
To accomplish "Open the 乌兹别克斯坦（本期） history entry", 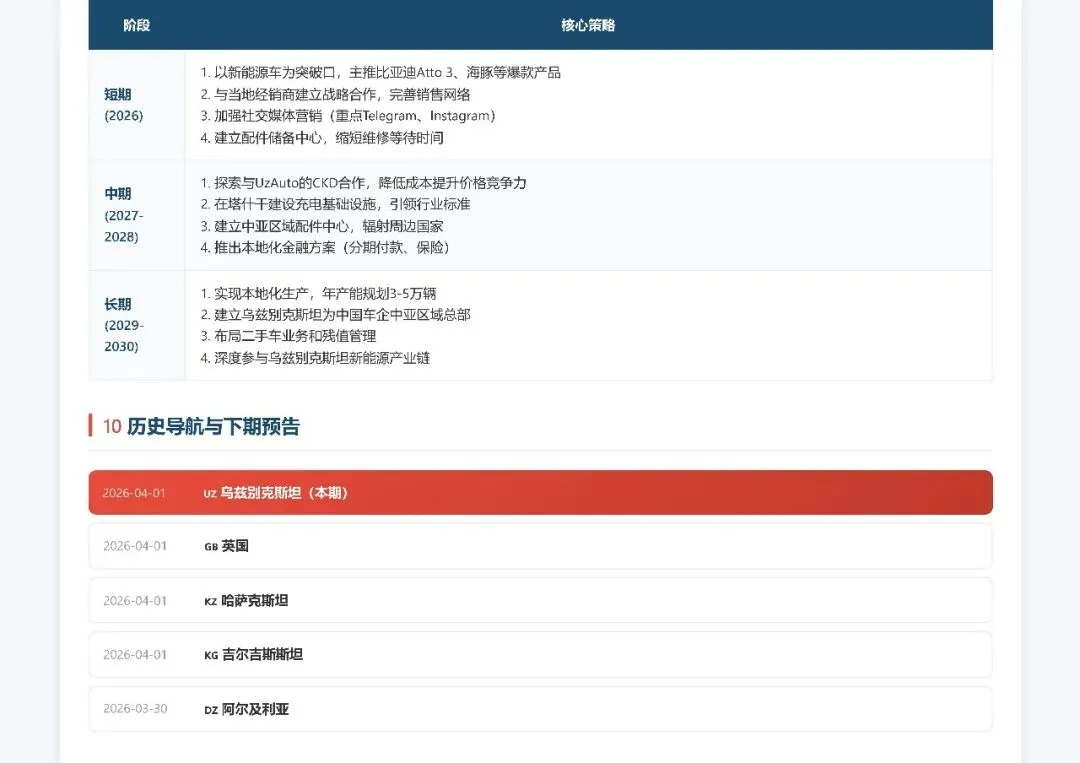I will [541, 492].
